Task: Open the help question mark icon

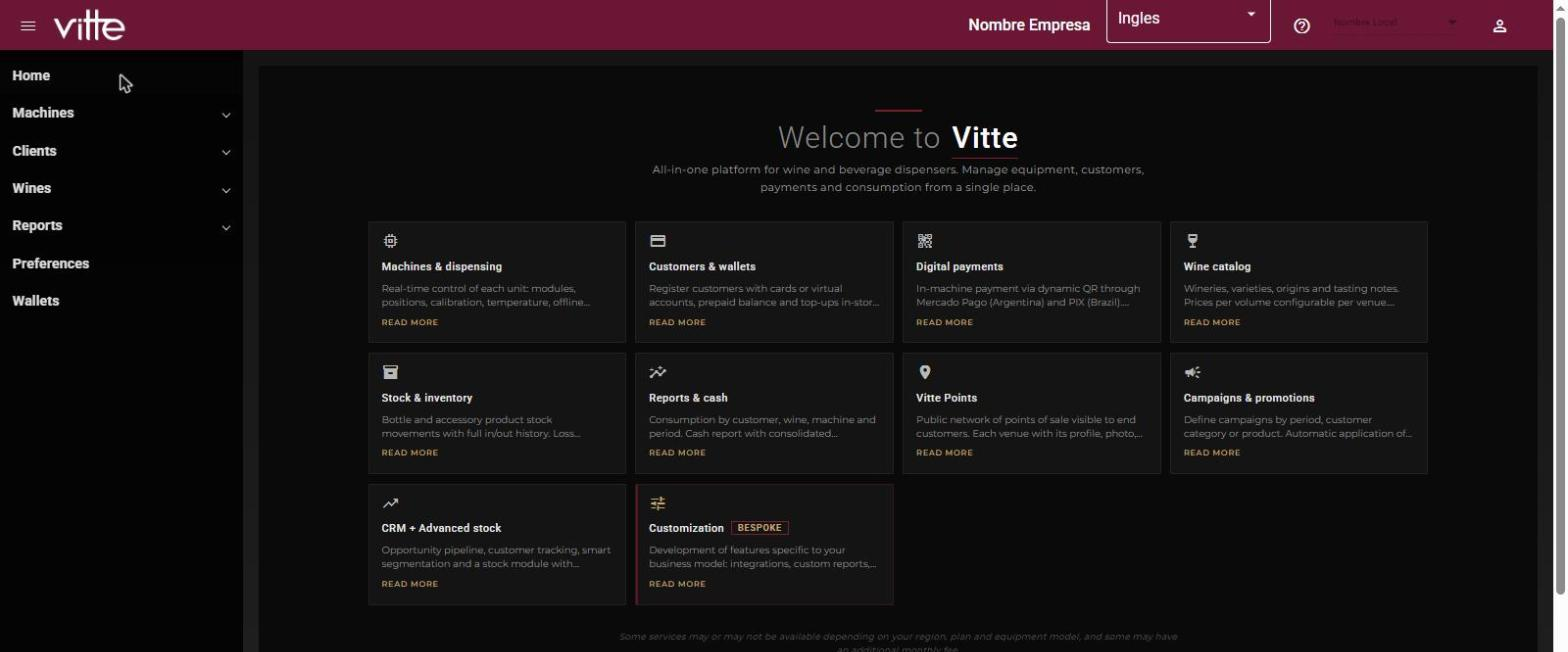Action: pyautogui.click(x=1301, y=26)
